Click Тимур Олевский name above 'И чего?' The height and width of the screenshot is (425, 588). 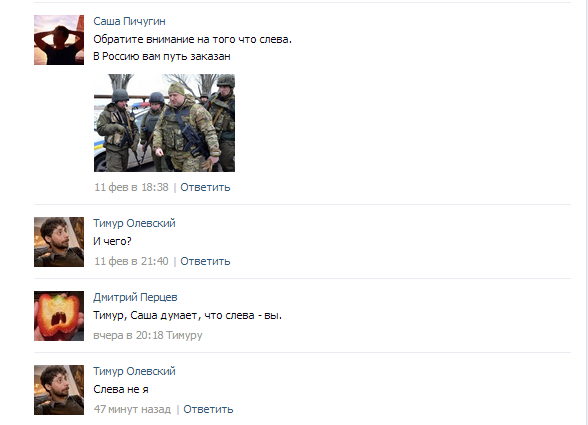[134, 223]
